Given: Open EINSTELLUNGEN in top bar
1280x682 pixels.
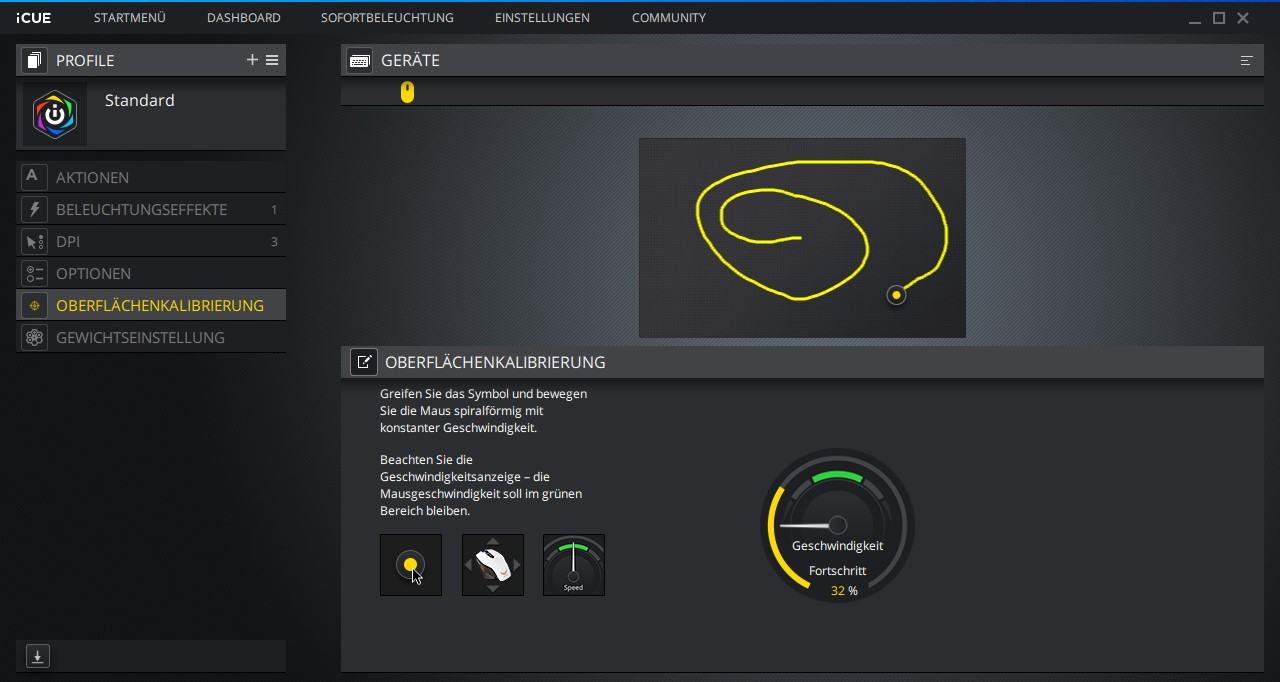Looking at the screenshot, I should (x=542, y=18).
